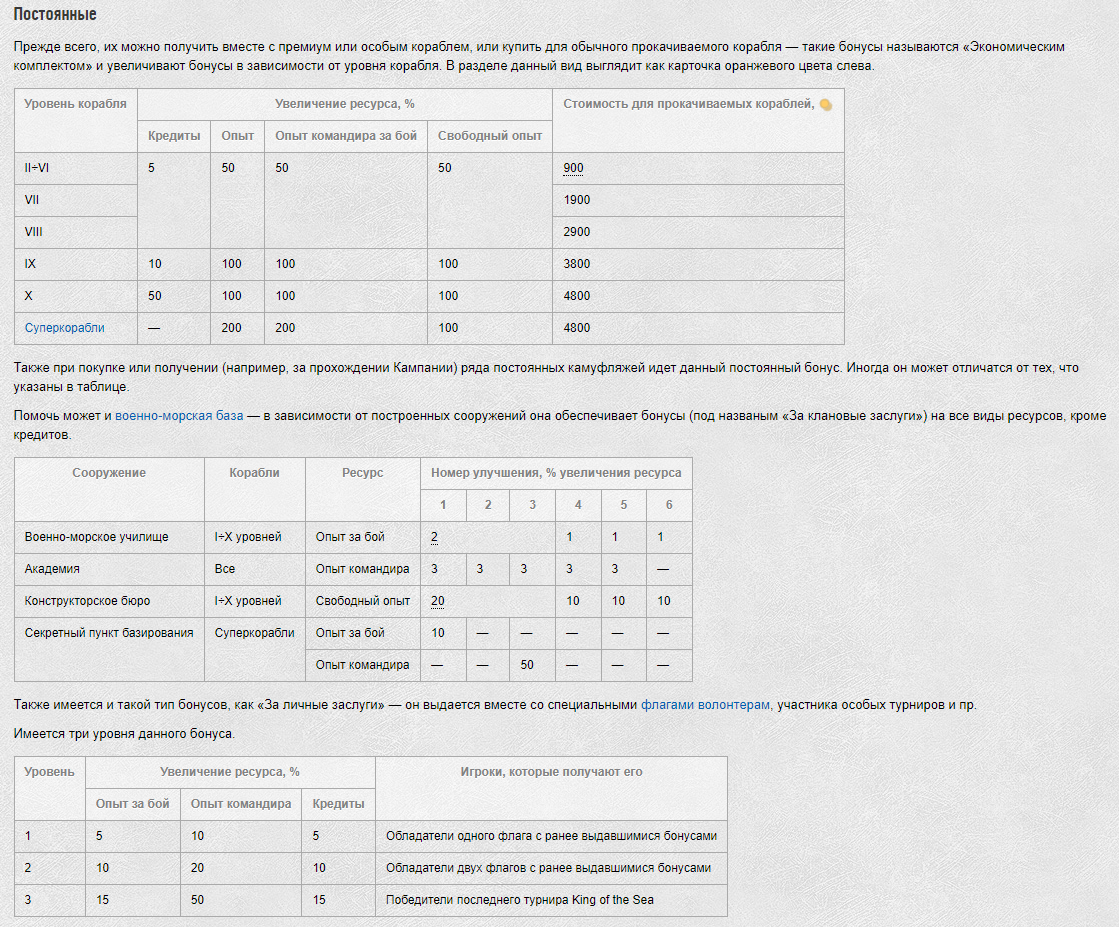1119x927 pixels.
Task: Open the Суперкорабли link
Action: (x=64, y=328)
